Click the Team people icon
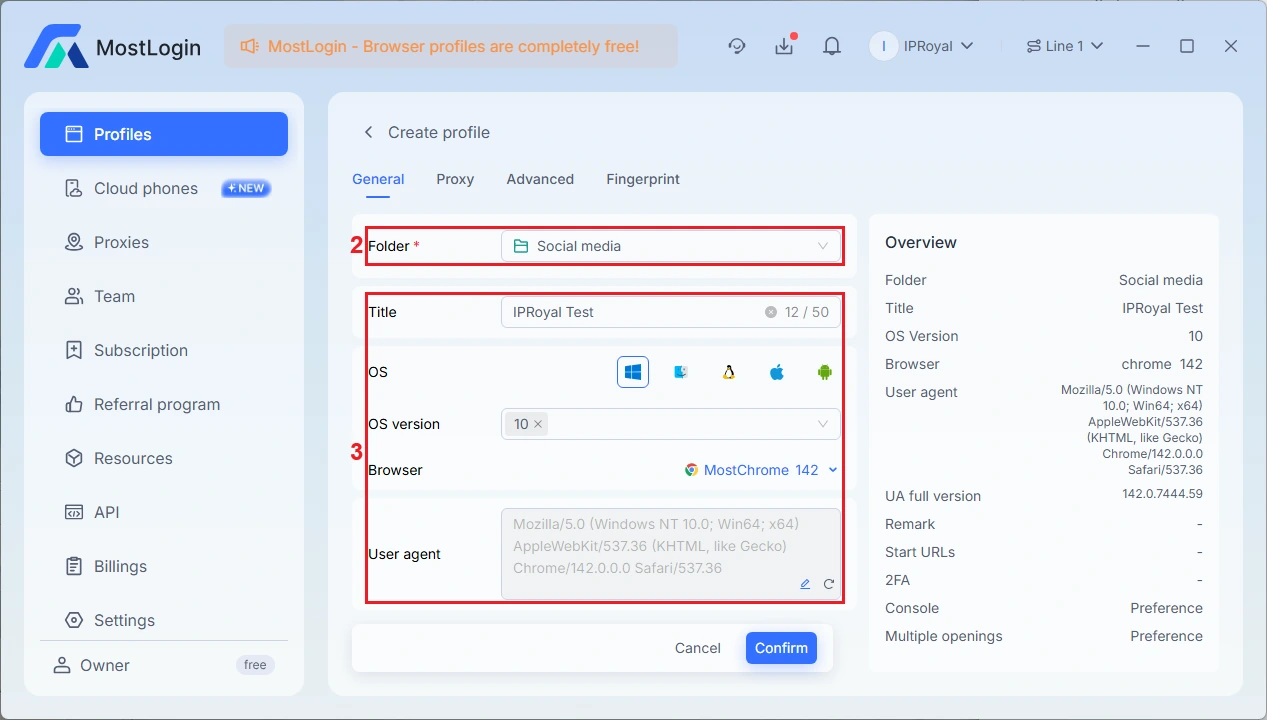1267x720 pixels. coord(73,296)
